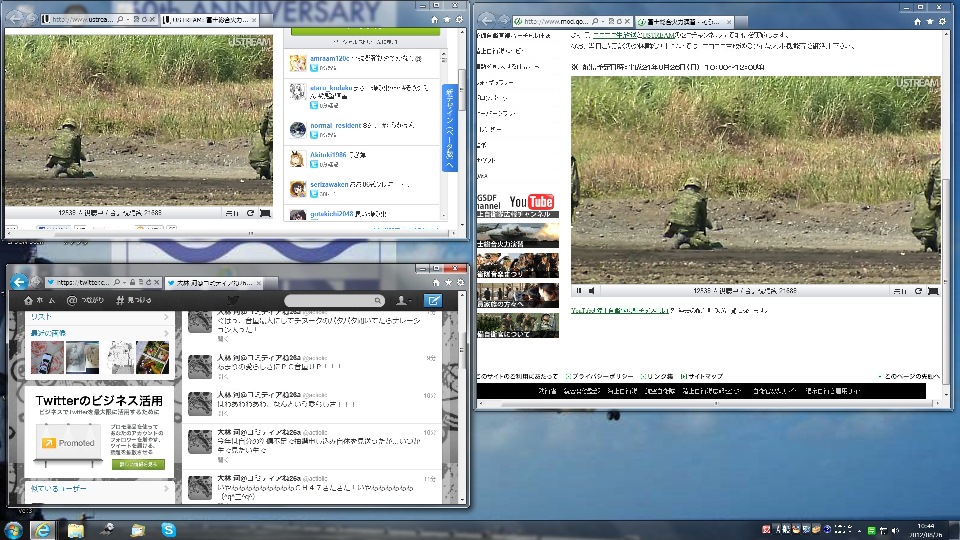Image resolution: width=960 pixels, height=540 pixels.
Task: Open Windows Explorer folder on taskbar
Action: tap(75, 530)
